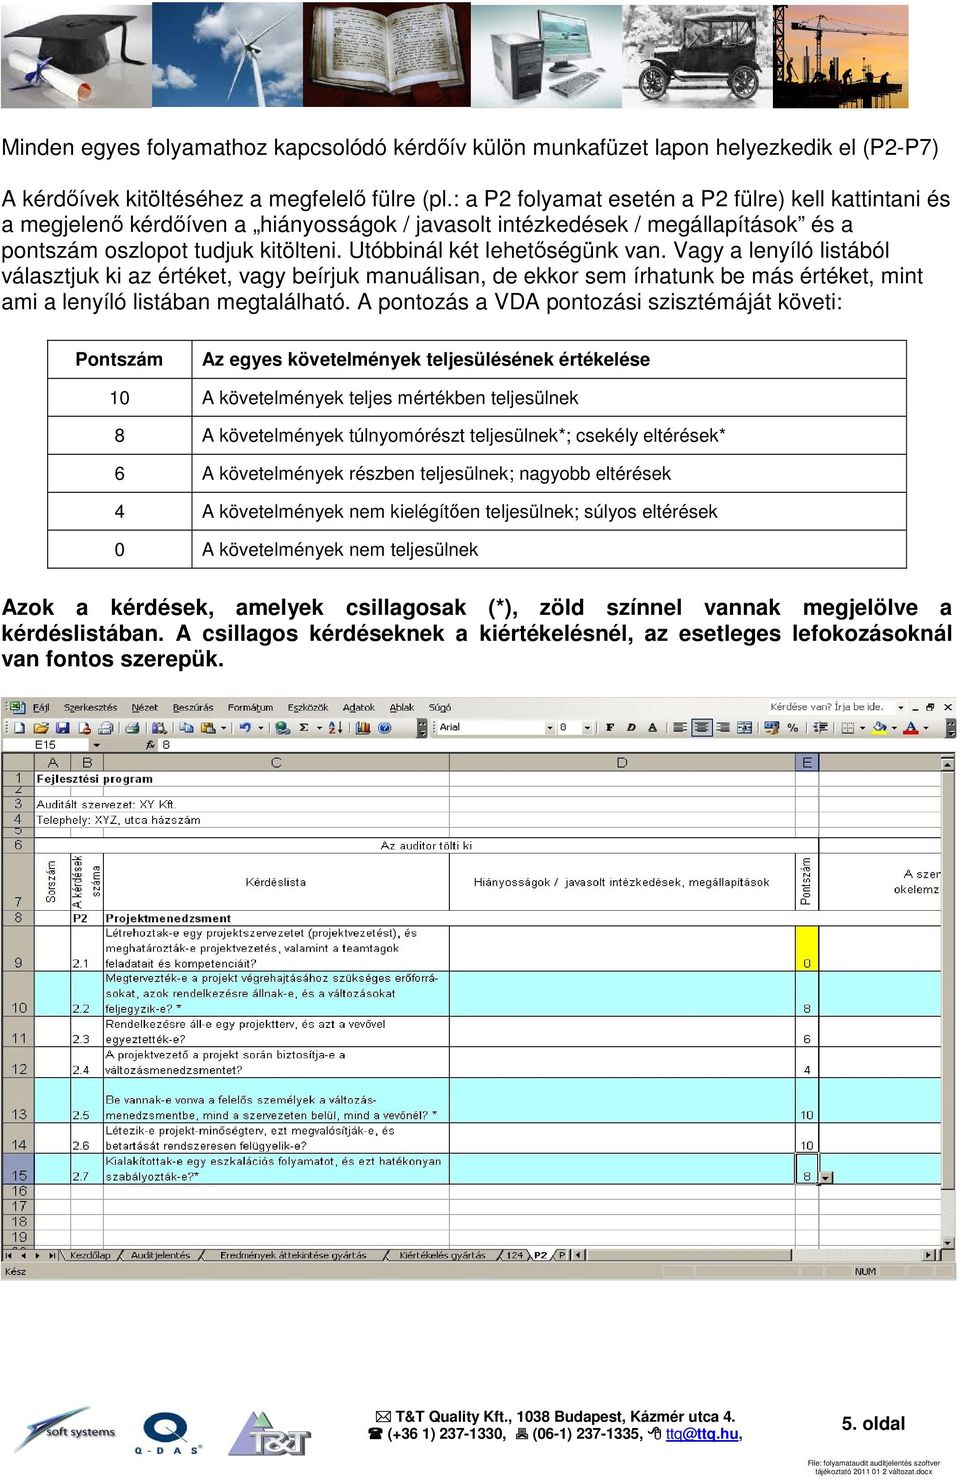The width and height of the screenshot is (960, 1479).
Task: Create a new workbook using toolbar icon
Action: point(19,728)
